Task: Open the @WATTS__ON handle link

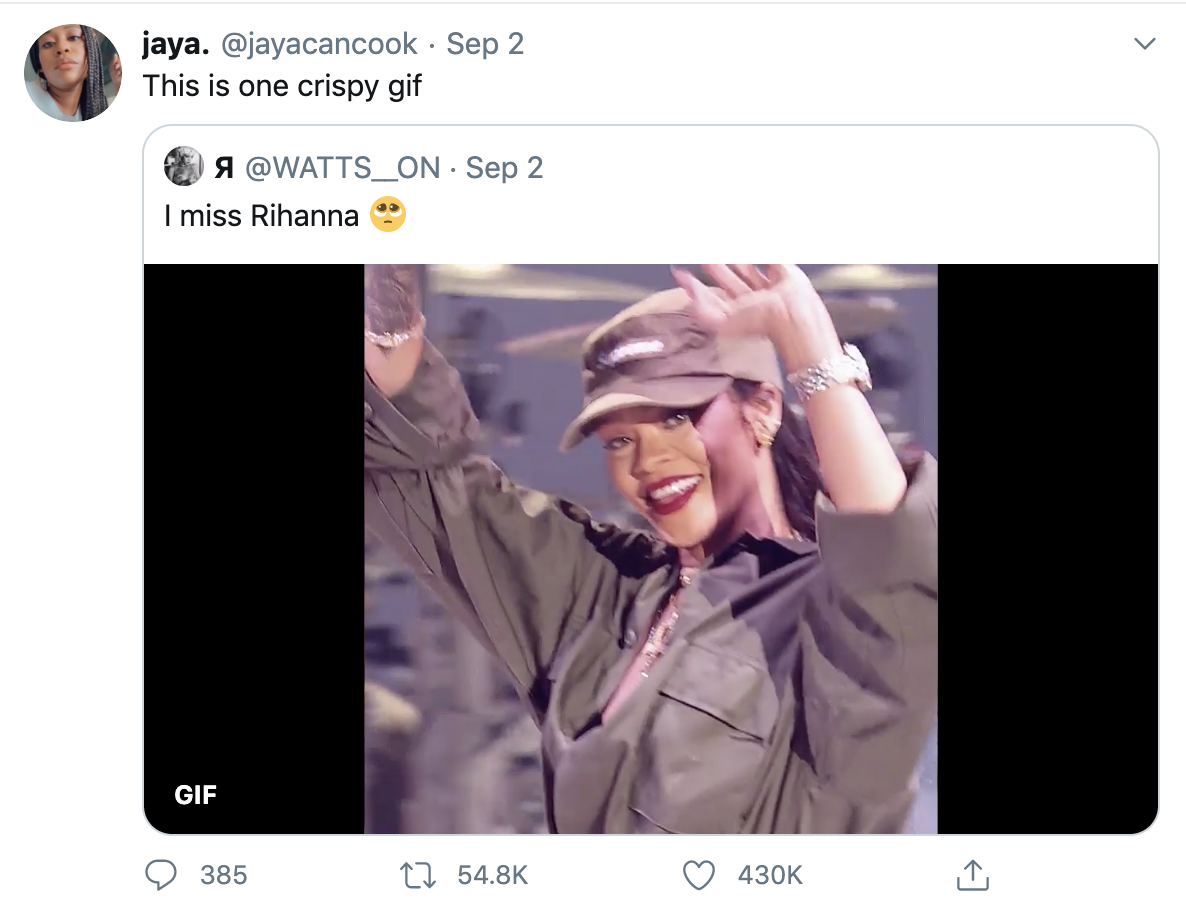Action: click(x=342, y=167)
